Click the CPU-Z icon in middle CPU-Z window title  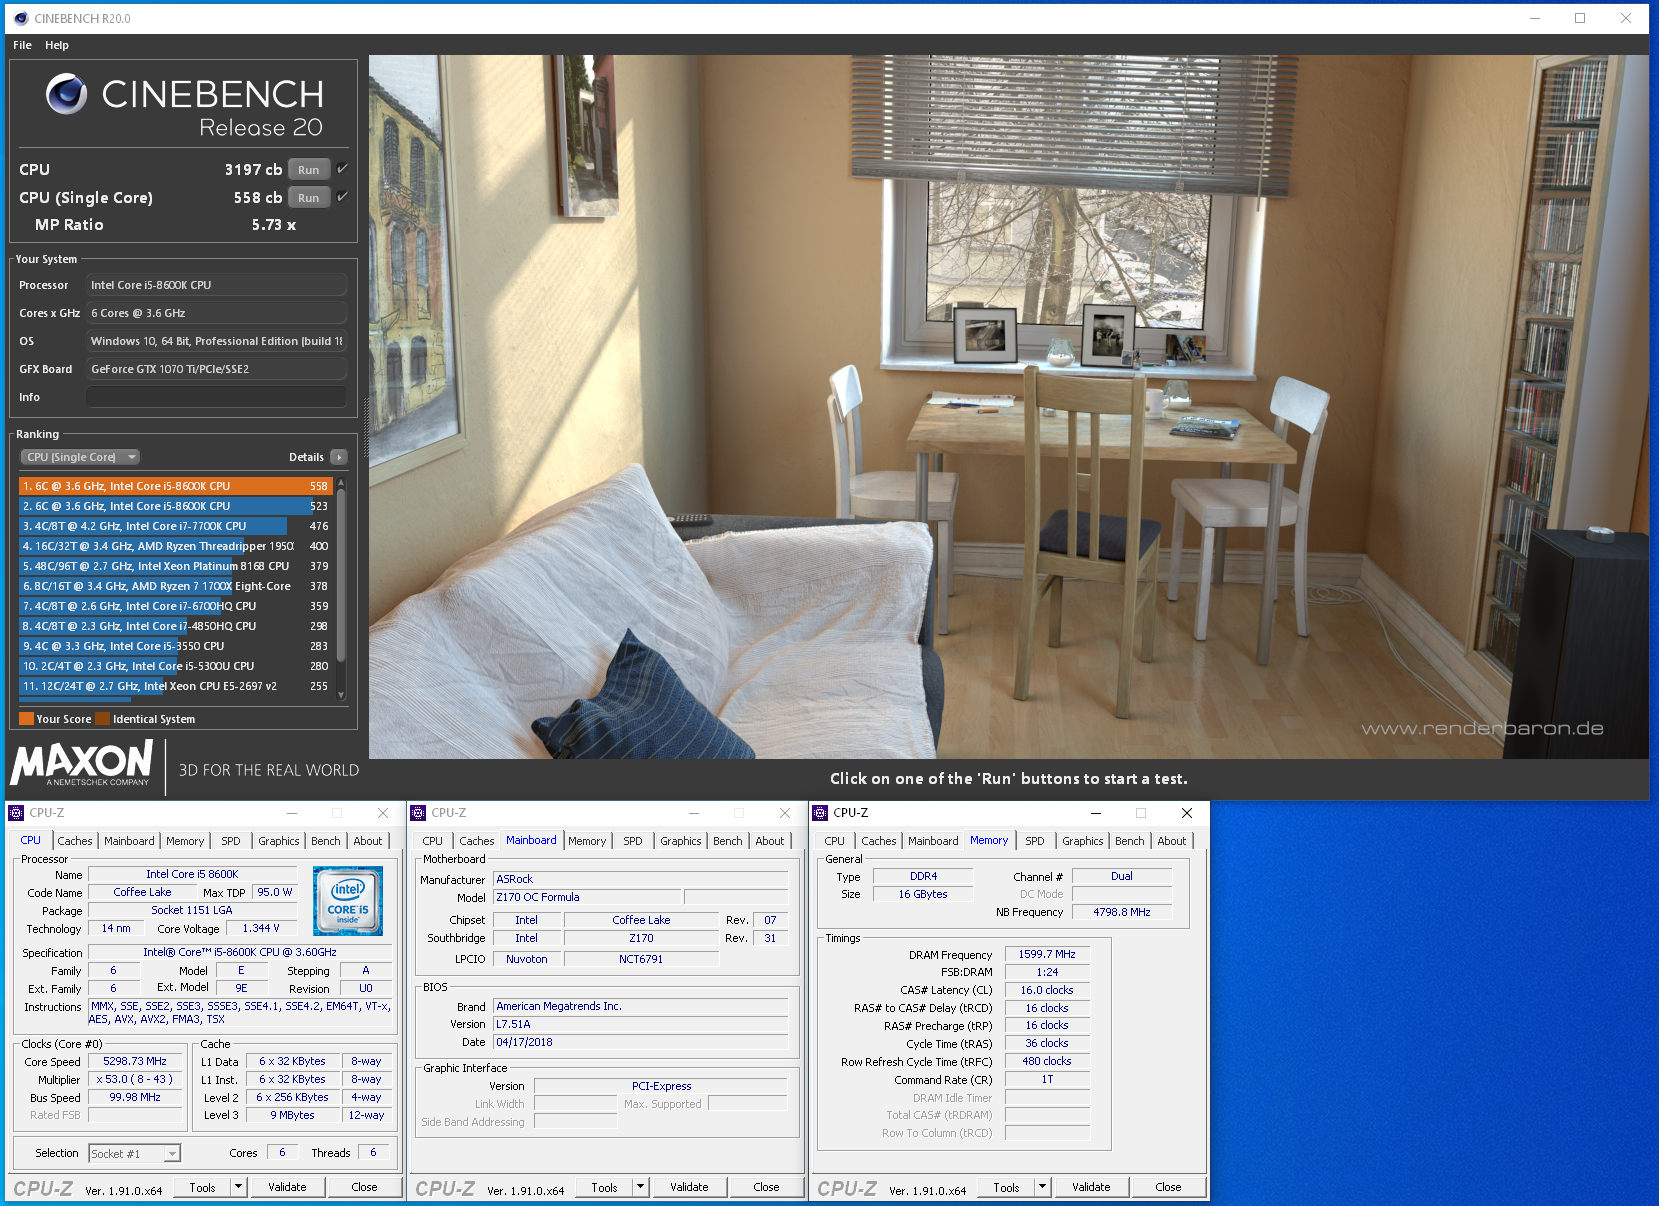(419, 813)
